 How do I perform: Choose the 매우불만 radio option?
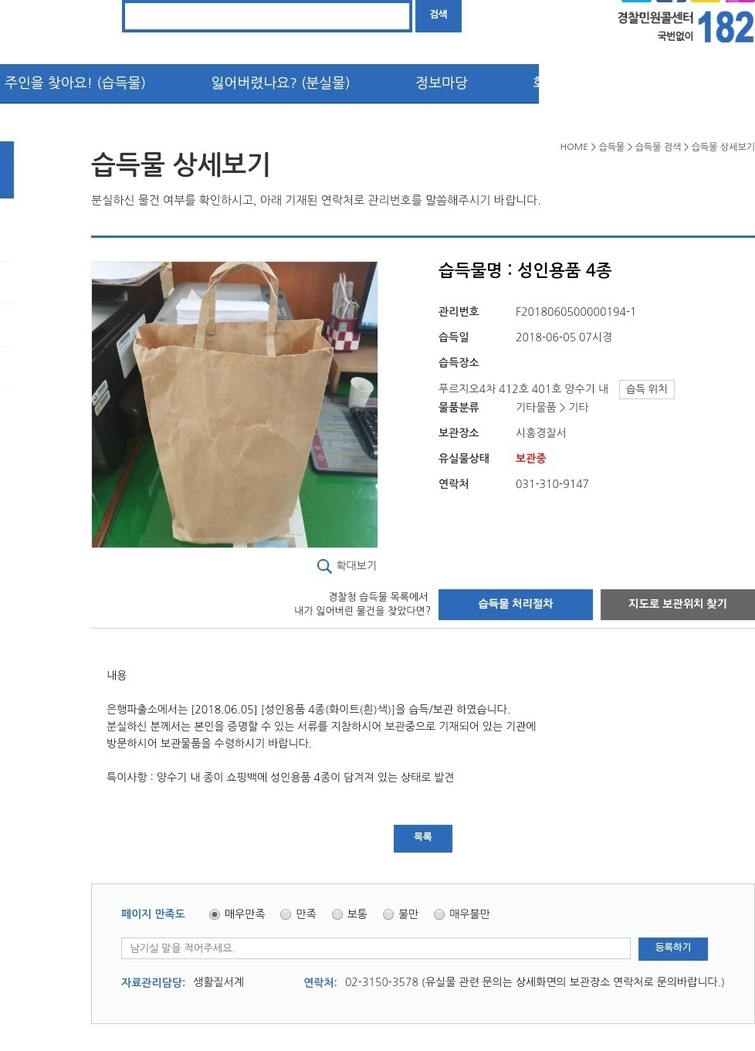(439, 914)
